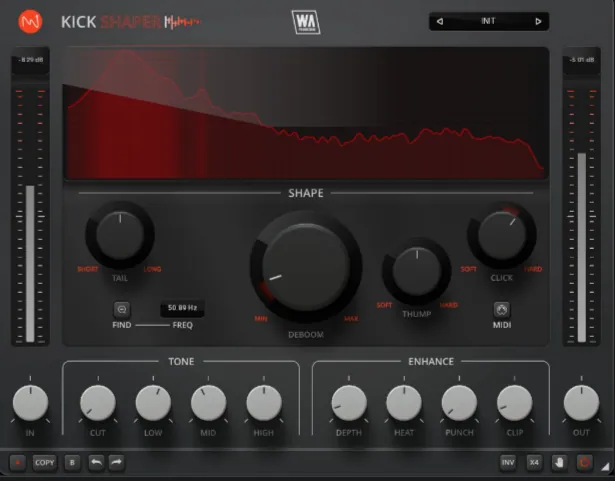Click the OUT gain knob
This screenshot has width=615, height=481.
581,403
